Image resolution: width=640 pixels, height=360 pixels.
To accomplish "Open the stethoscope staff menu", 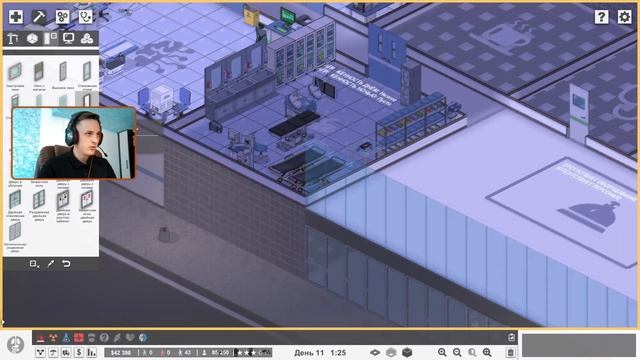I will click(86, 17).
